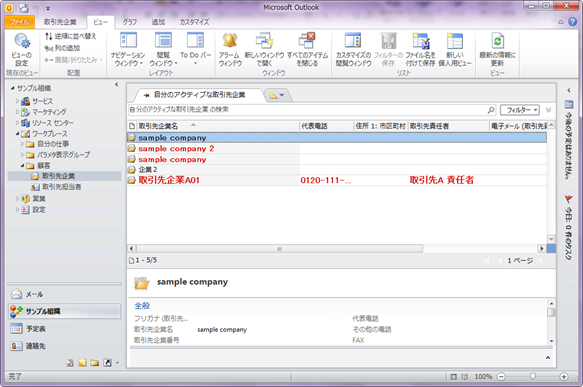The height and width of the screenshot is (387, 583).
Task: Click horizontal scrollbar right arrow
Action: tap(541, 248)
